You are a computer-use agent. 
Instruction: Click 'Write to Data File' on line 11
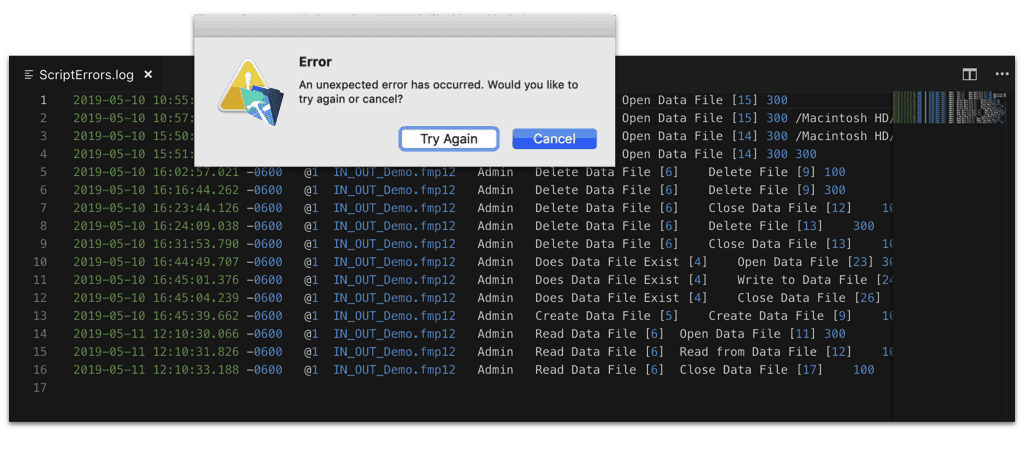click(x=802, y=280)
